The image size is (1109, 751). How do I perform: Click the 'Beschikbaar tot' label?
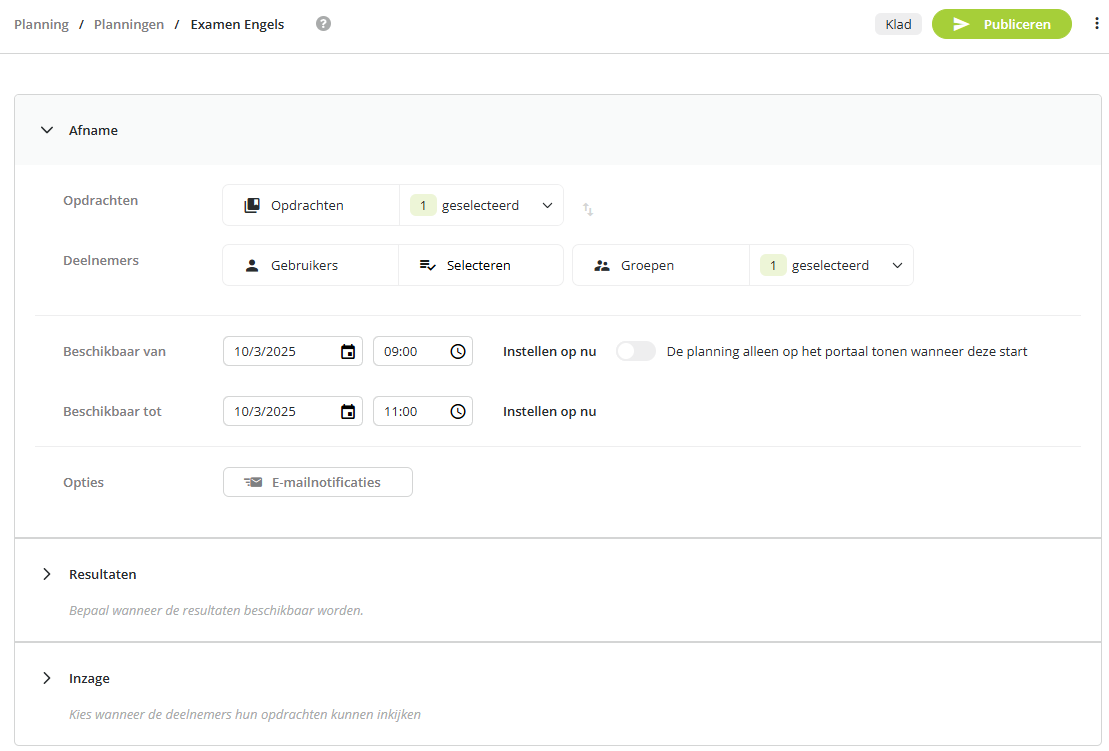pyautogui.click(x=112, y=412)
